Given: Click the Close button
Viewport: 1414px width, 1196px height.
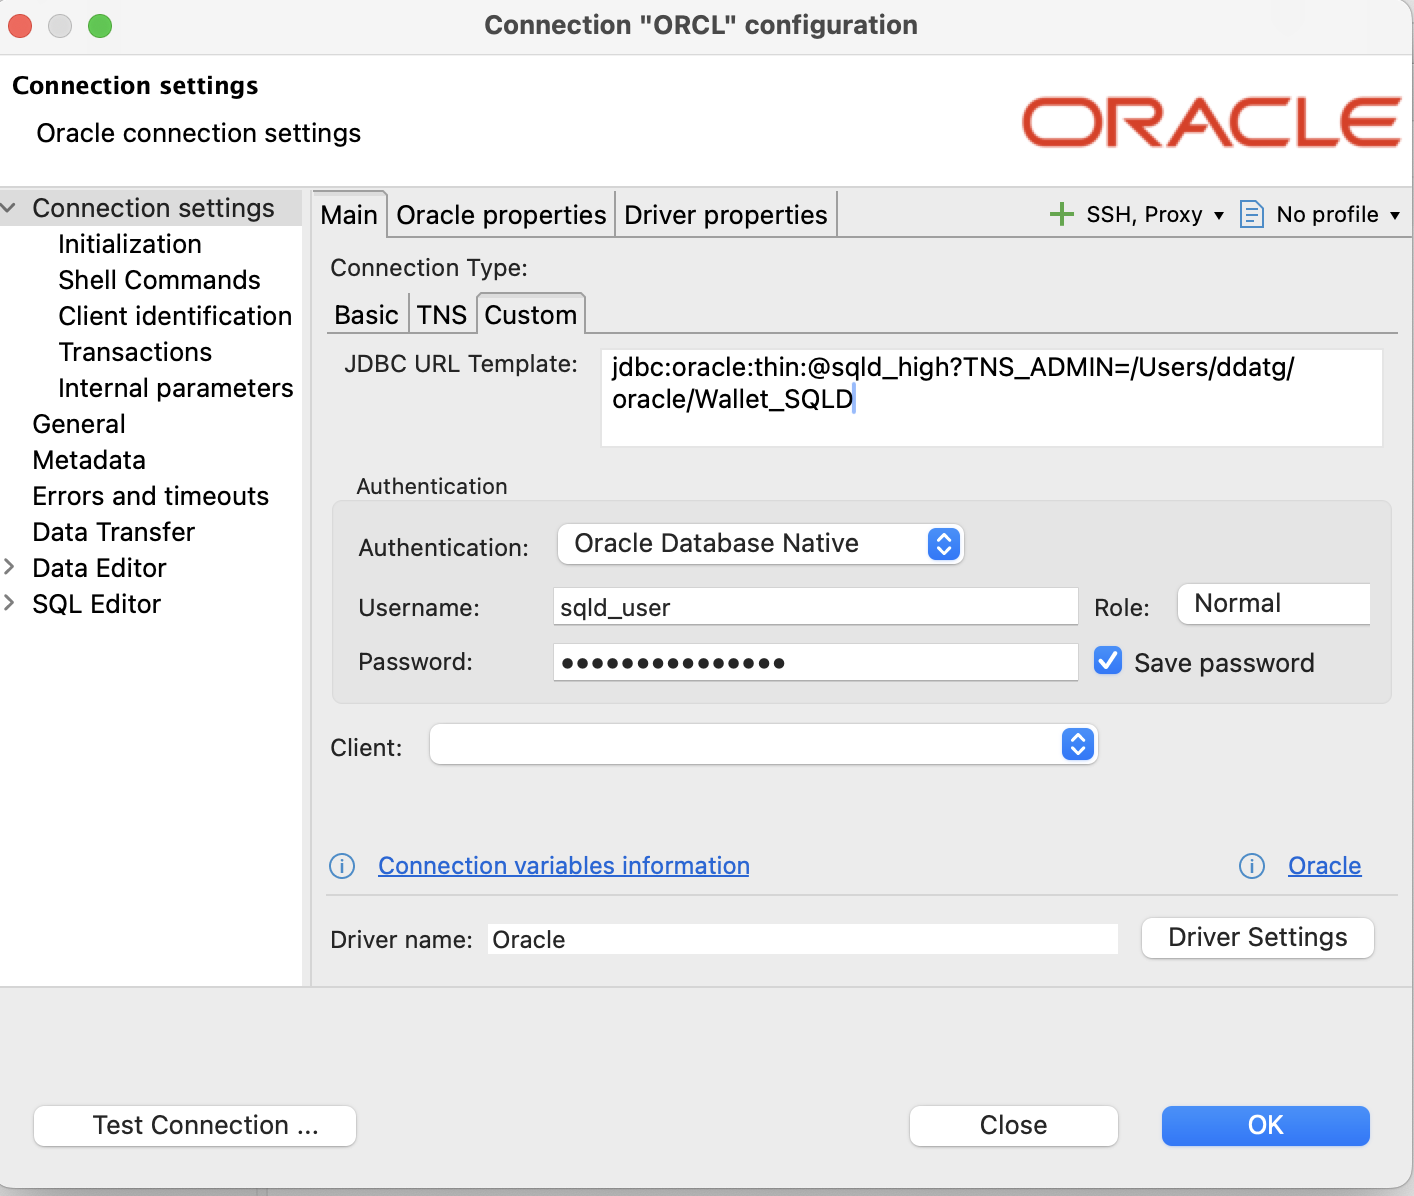Looking at the screenshot, I should coord(1014,1126).
